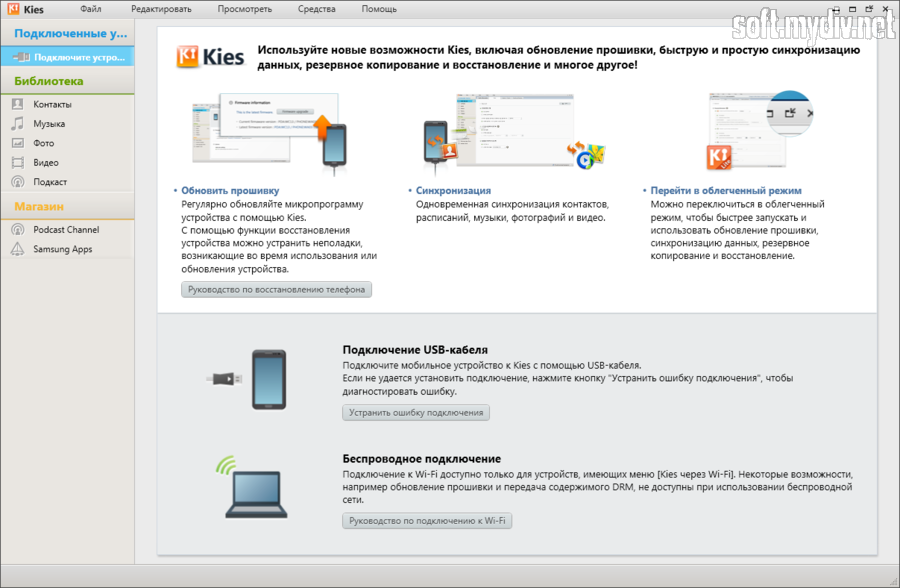Click the USB cable phone icon
The height and width of the screenshot is (588, 900).
247,380
